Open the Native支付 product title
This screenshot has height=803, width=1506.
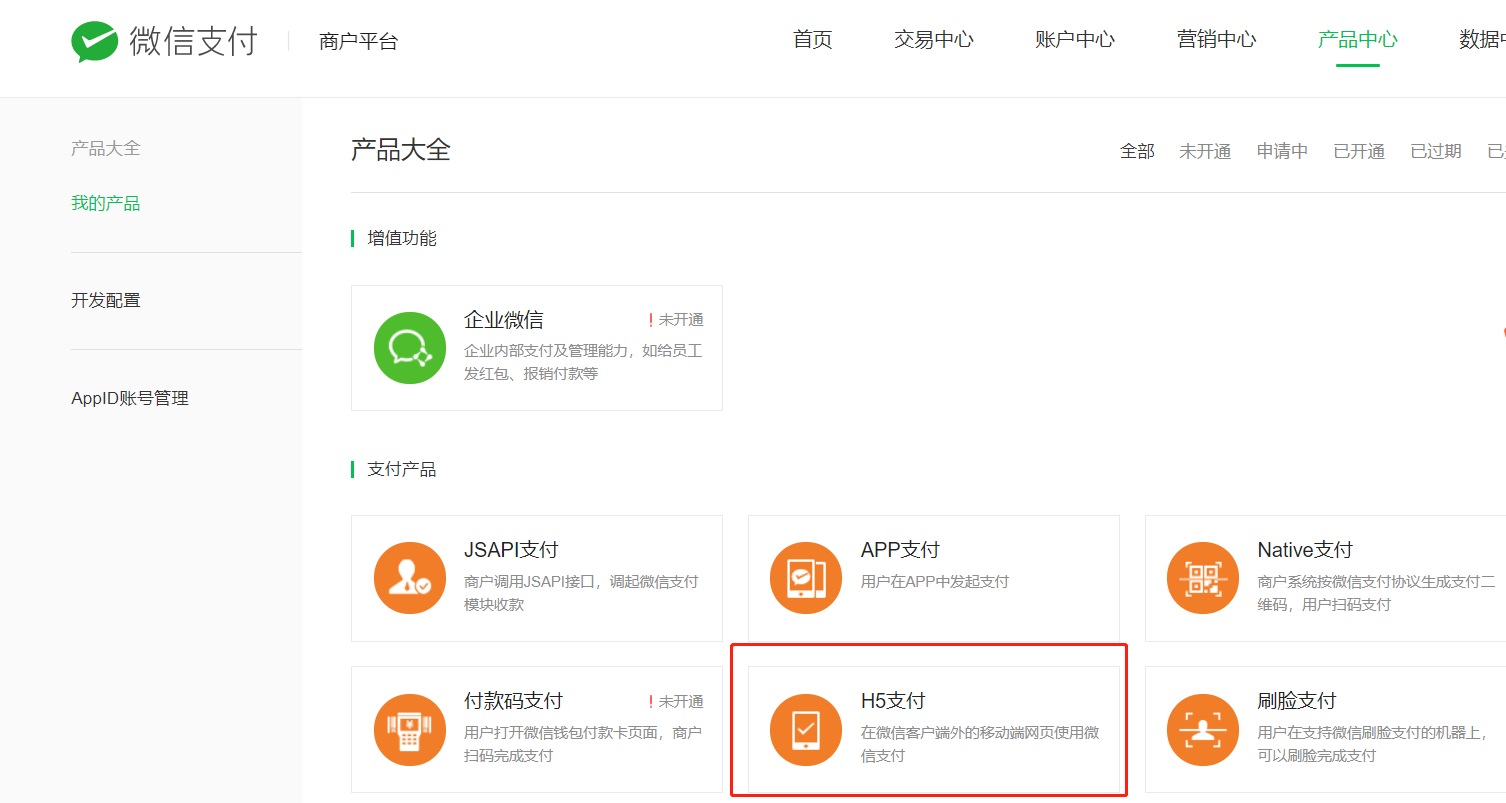pyautogui.click(x=1305, y=550)
